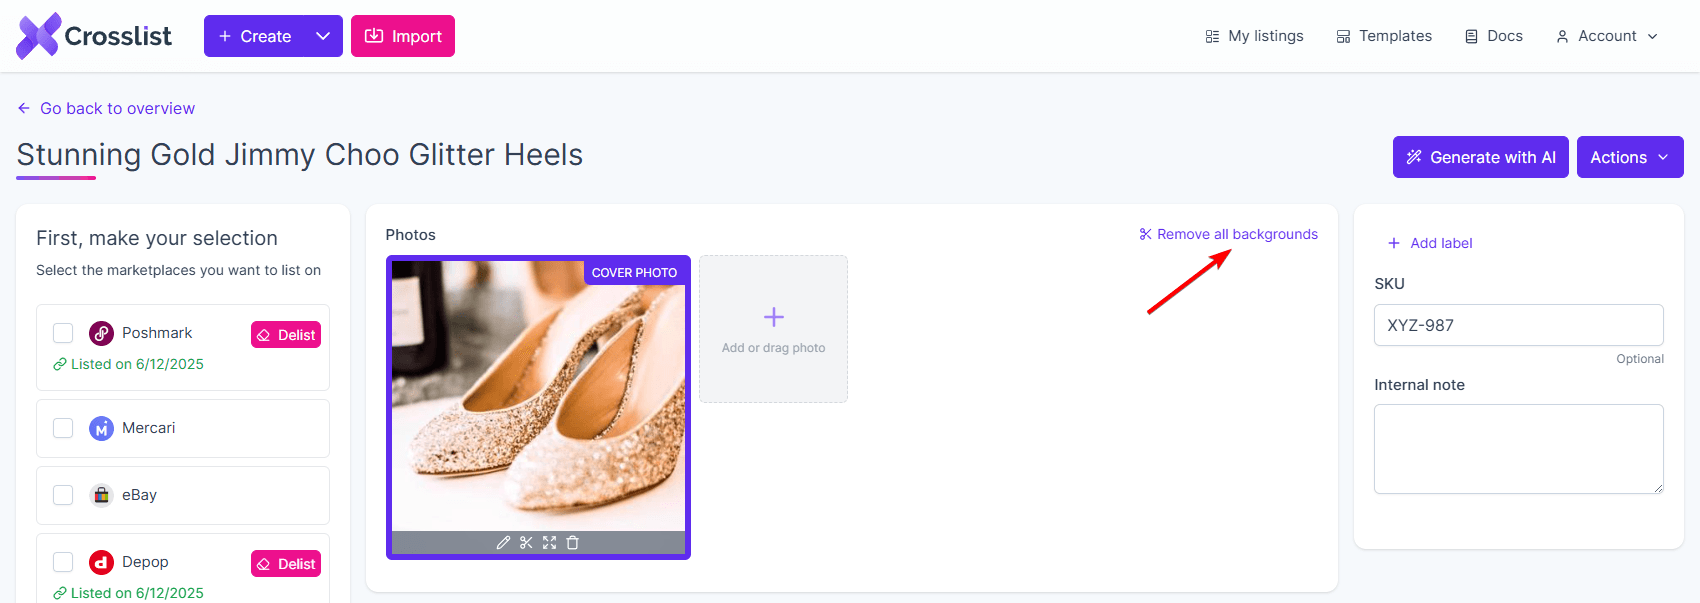1700x603 pixels.
Task: Expand cover photo with fullscreen icon
Action: pos(549,543)
